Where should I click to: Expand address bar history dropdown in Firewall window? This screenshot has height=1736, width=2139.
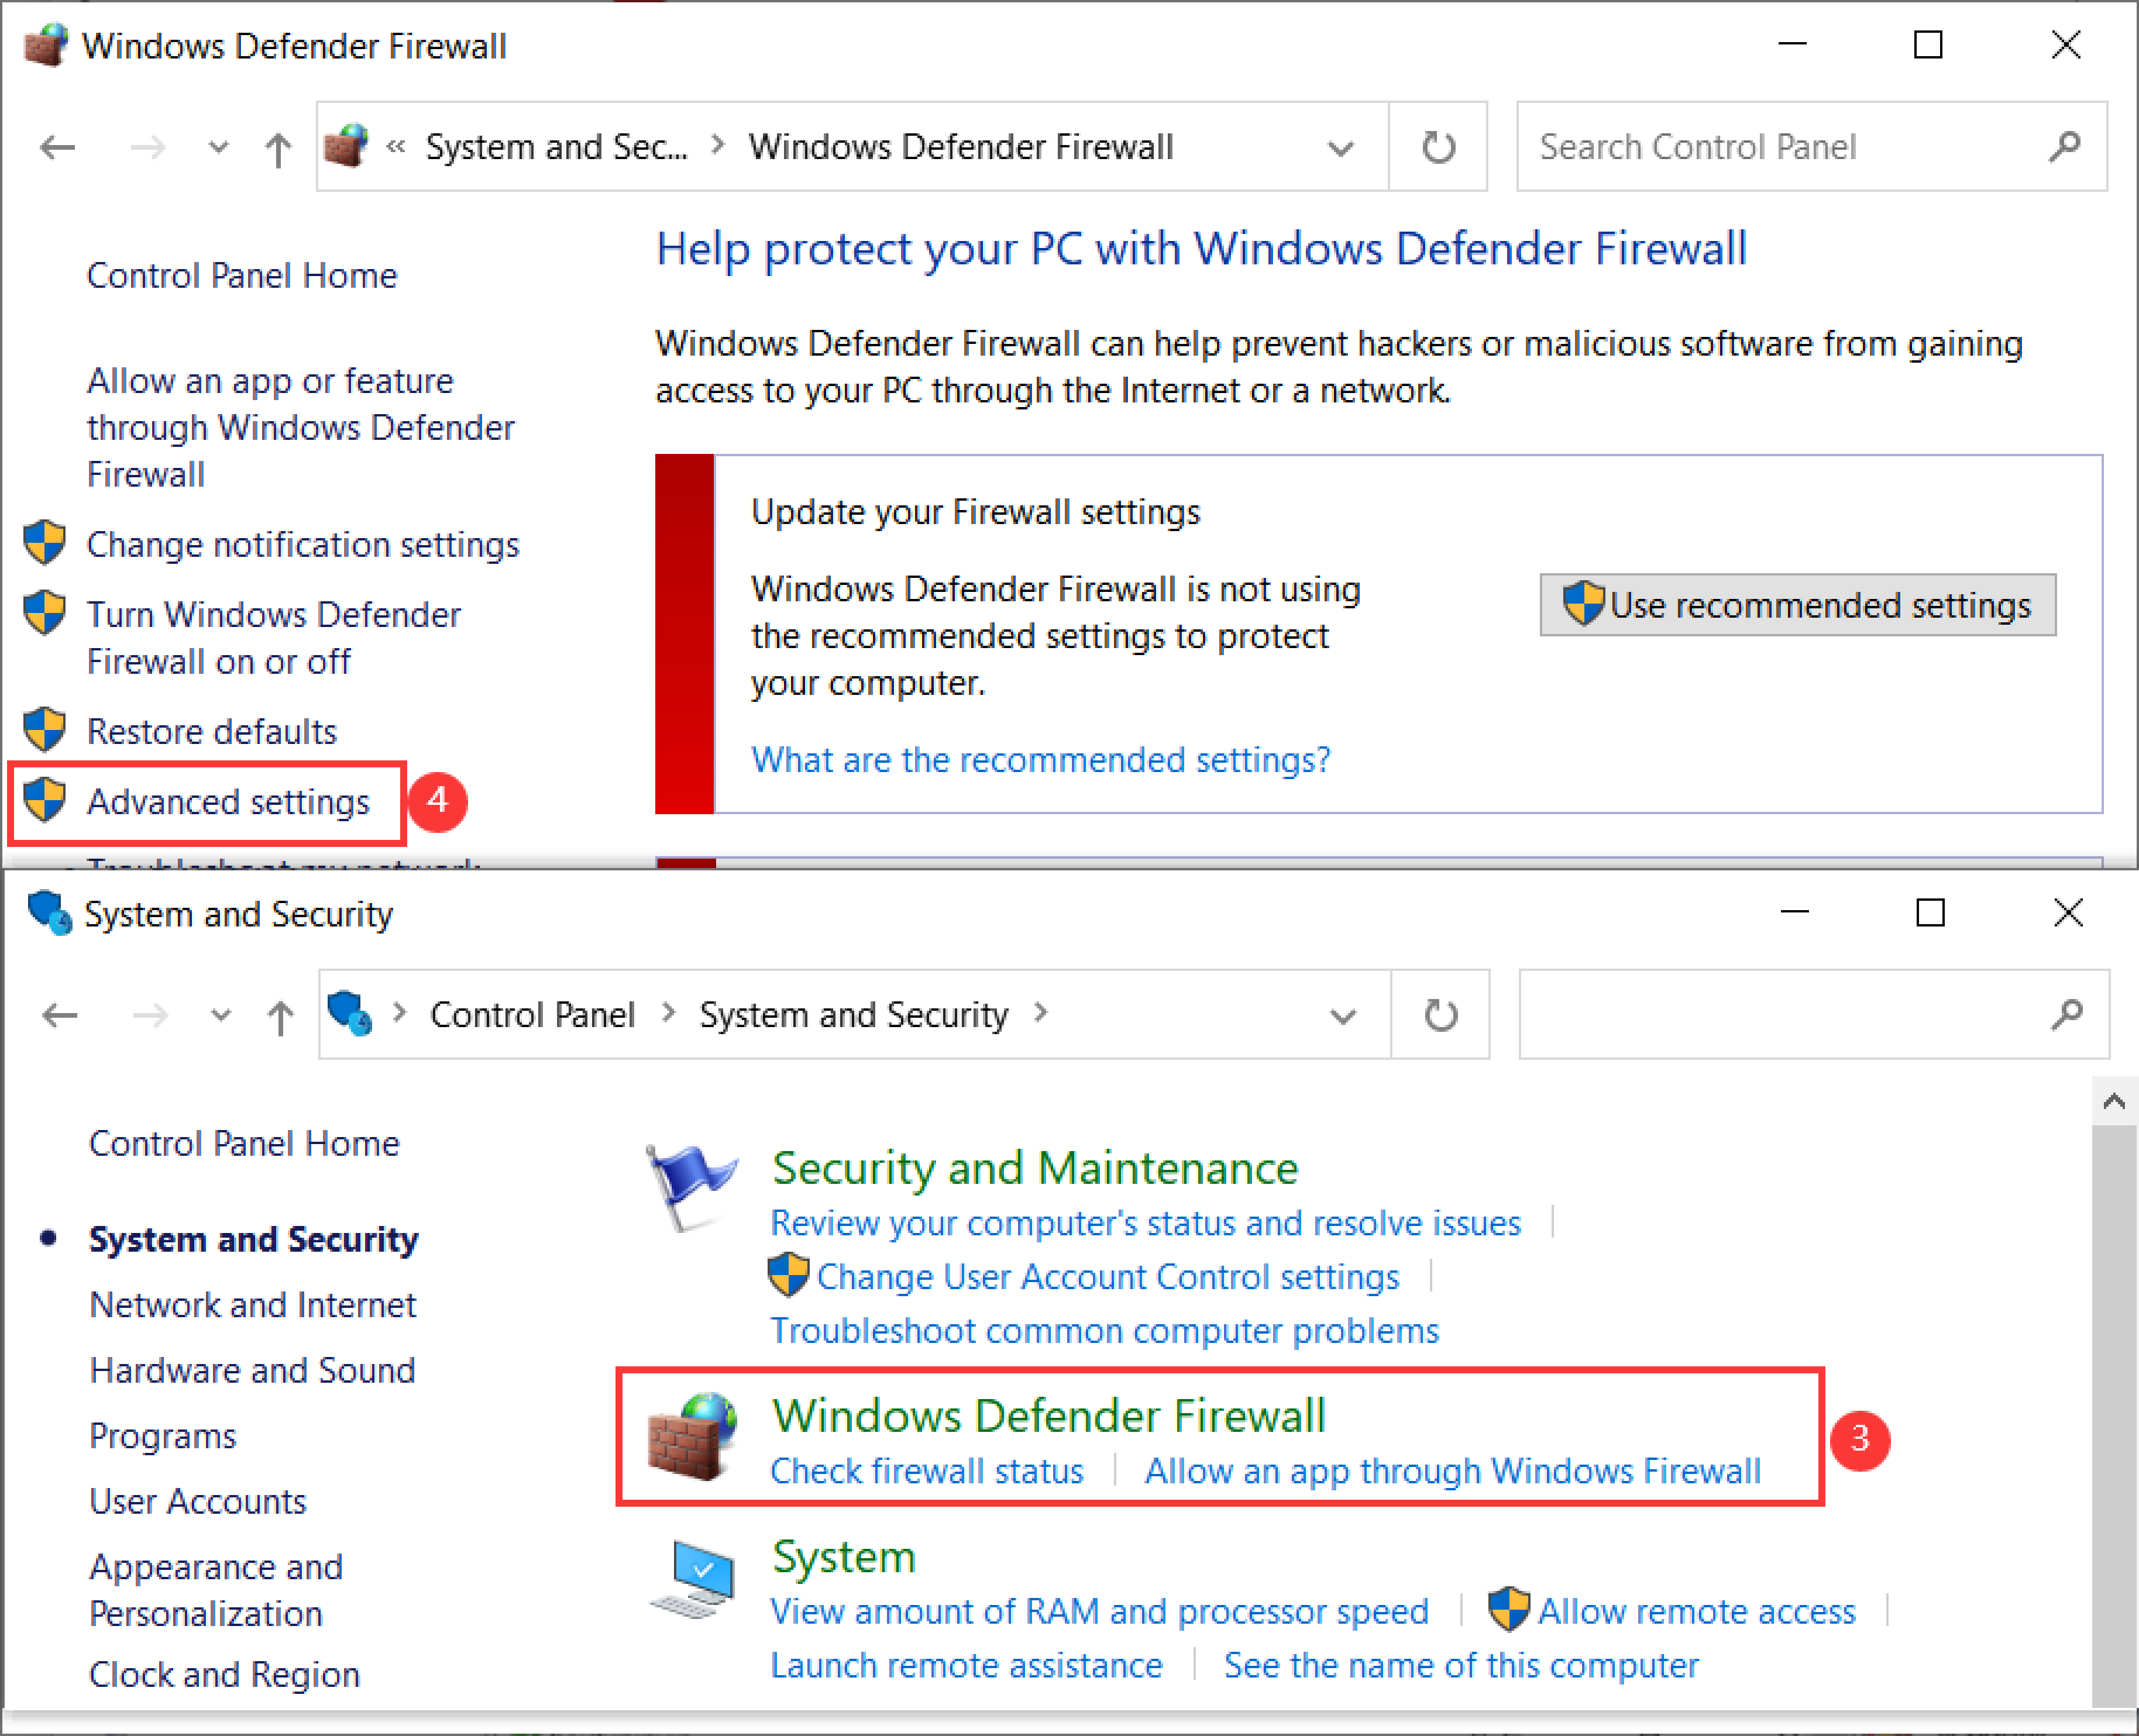1341,148
